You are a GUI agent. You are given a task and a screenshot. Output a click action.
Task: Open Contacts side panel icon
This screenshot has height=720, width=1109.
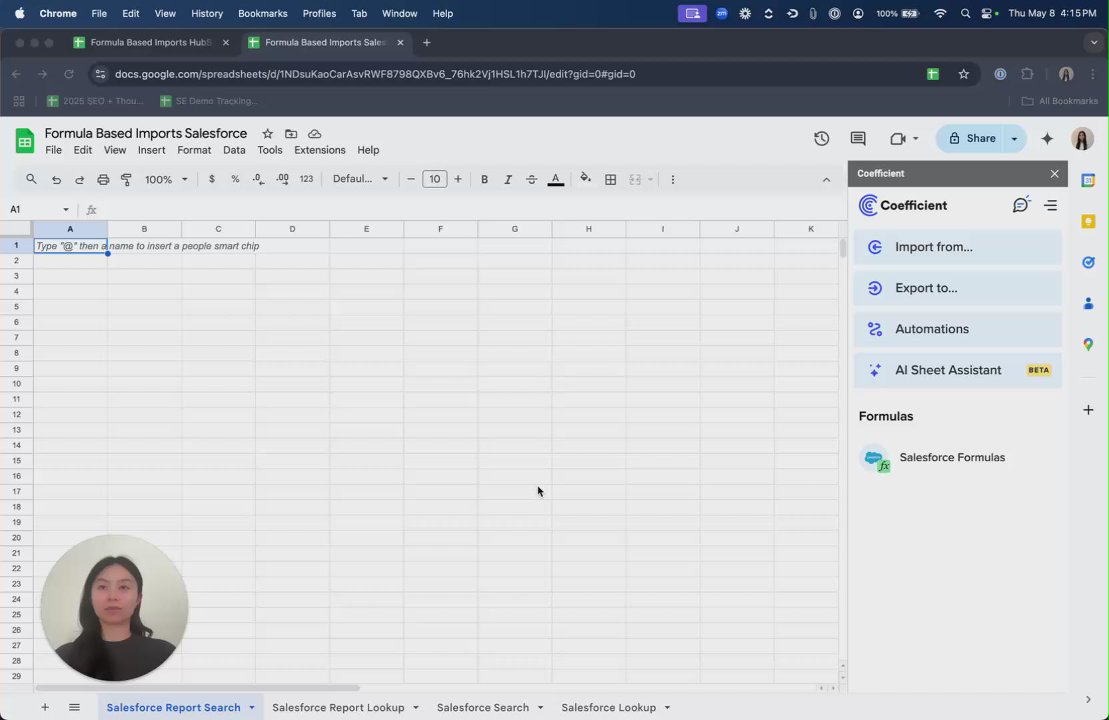[x=1088, y=303]
